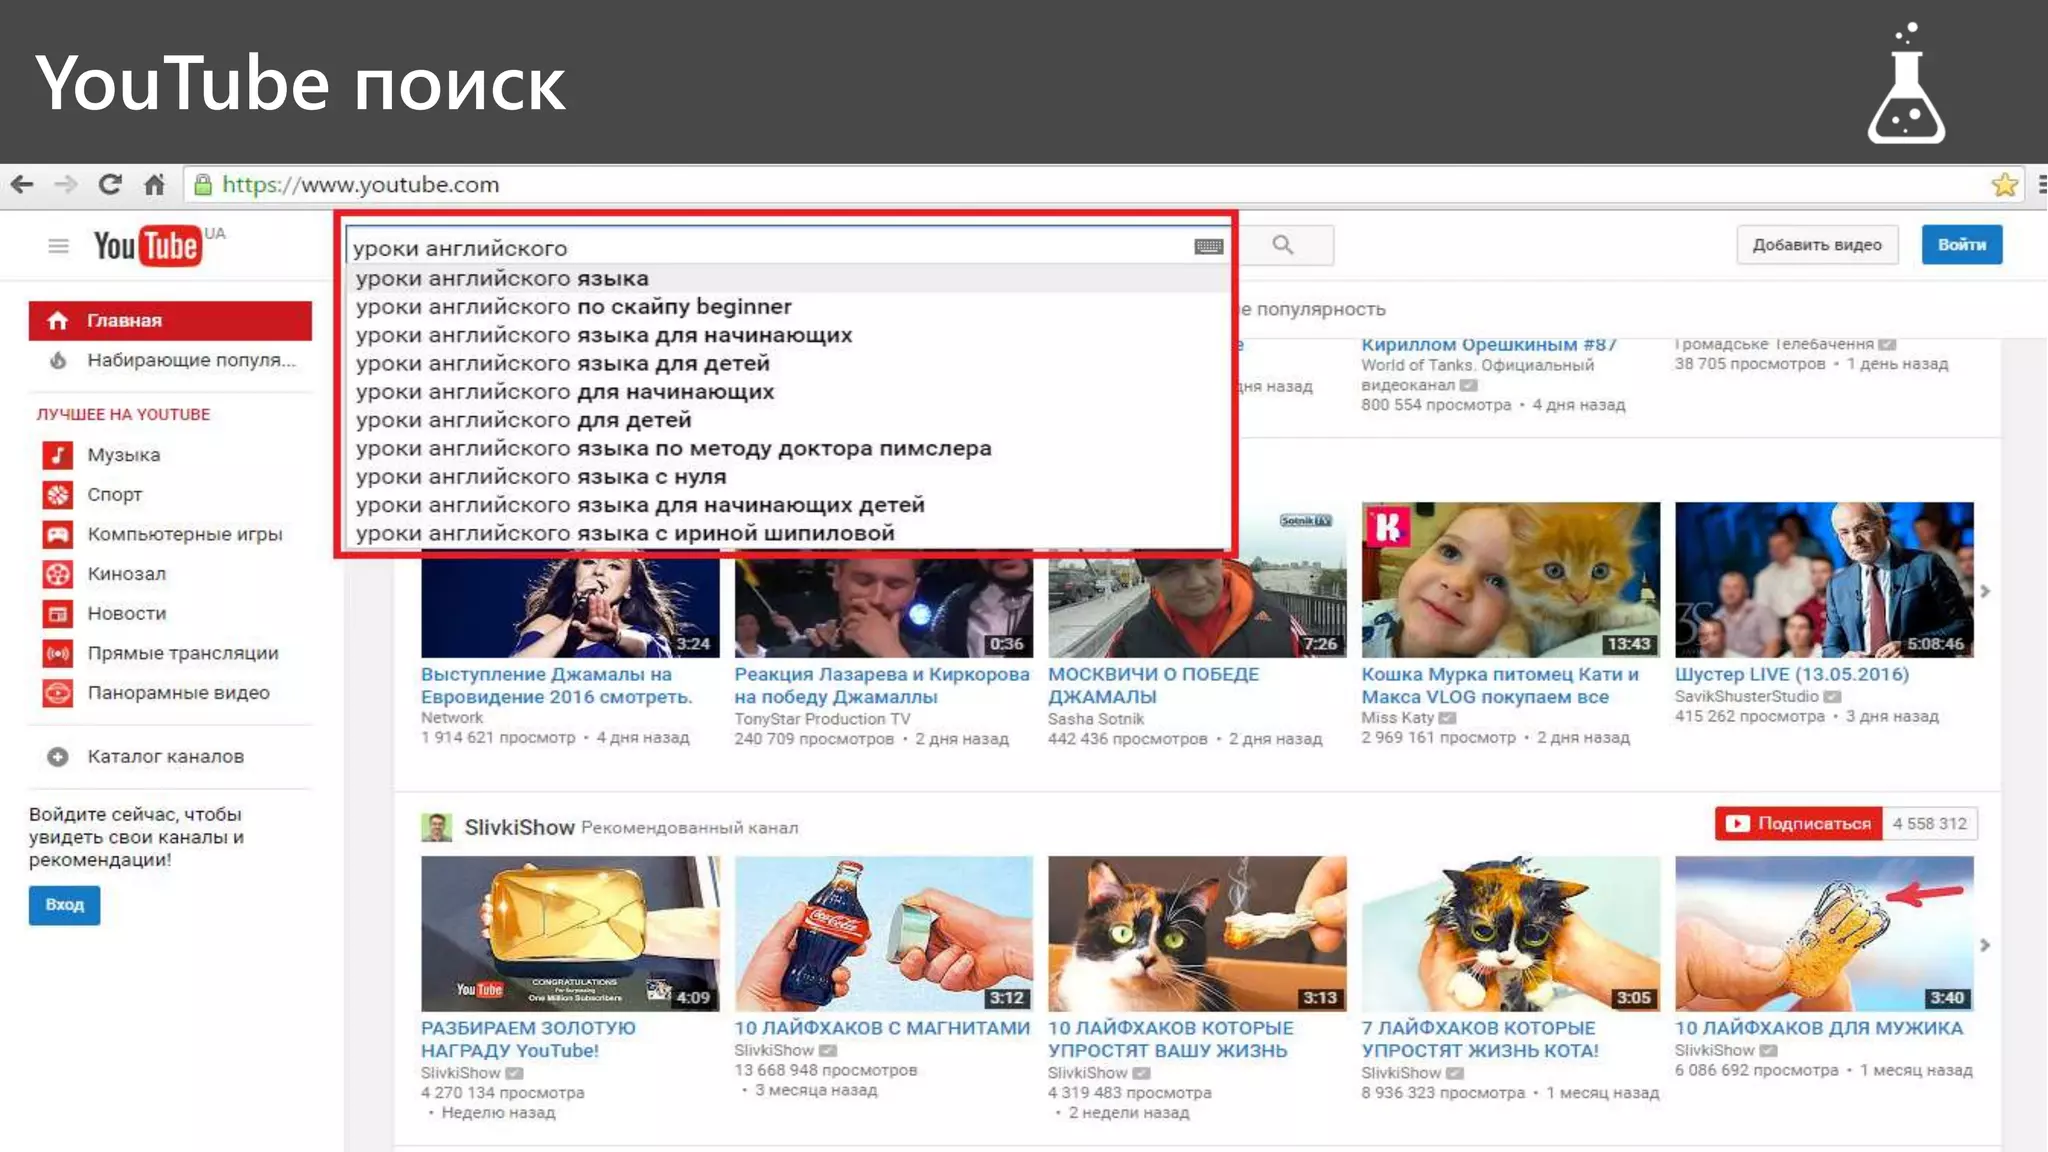This screenshot has height=1152, width=2048.
Task: Open the browser menu icon at the toolbar edge
Action: pos(2041,185)
